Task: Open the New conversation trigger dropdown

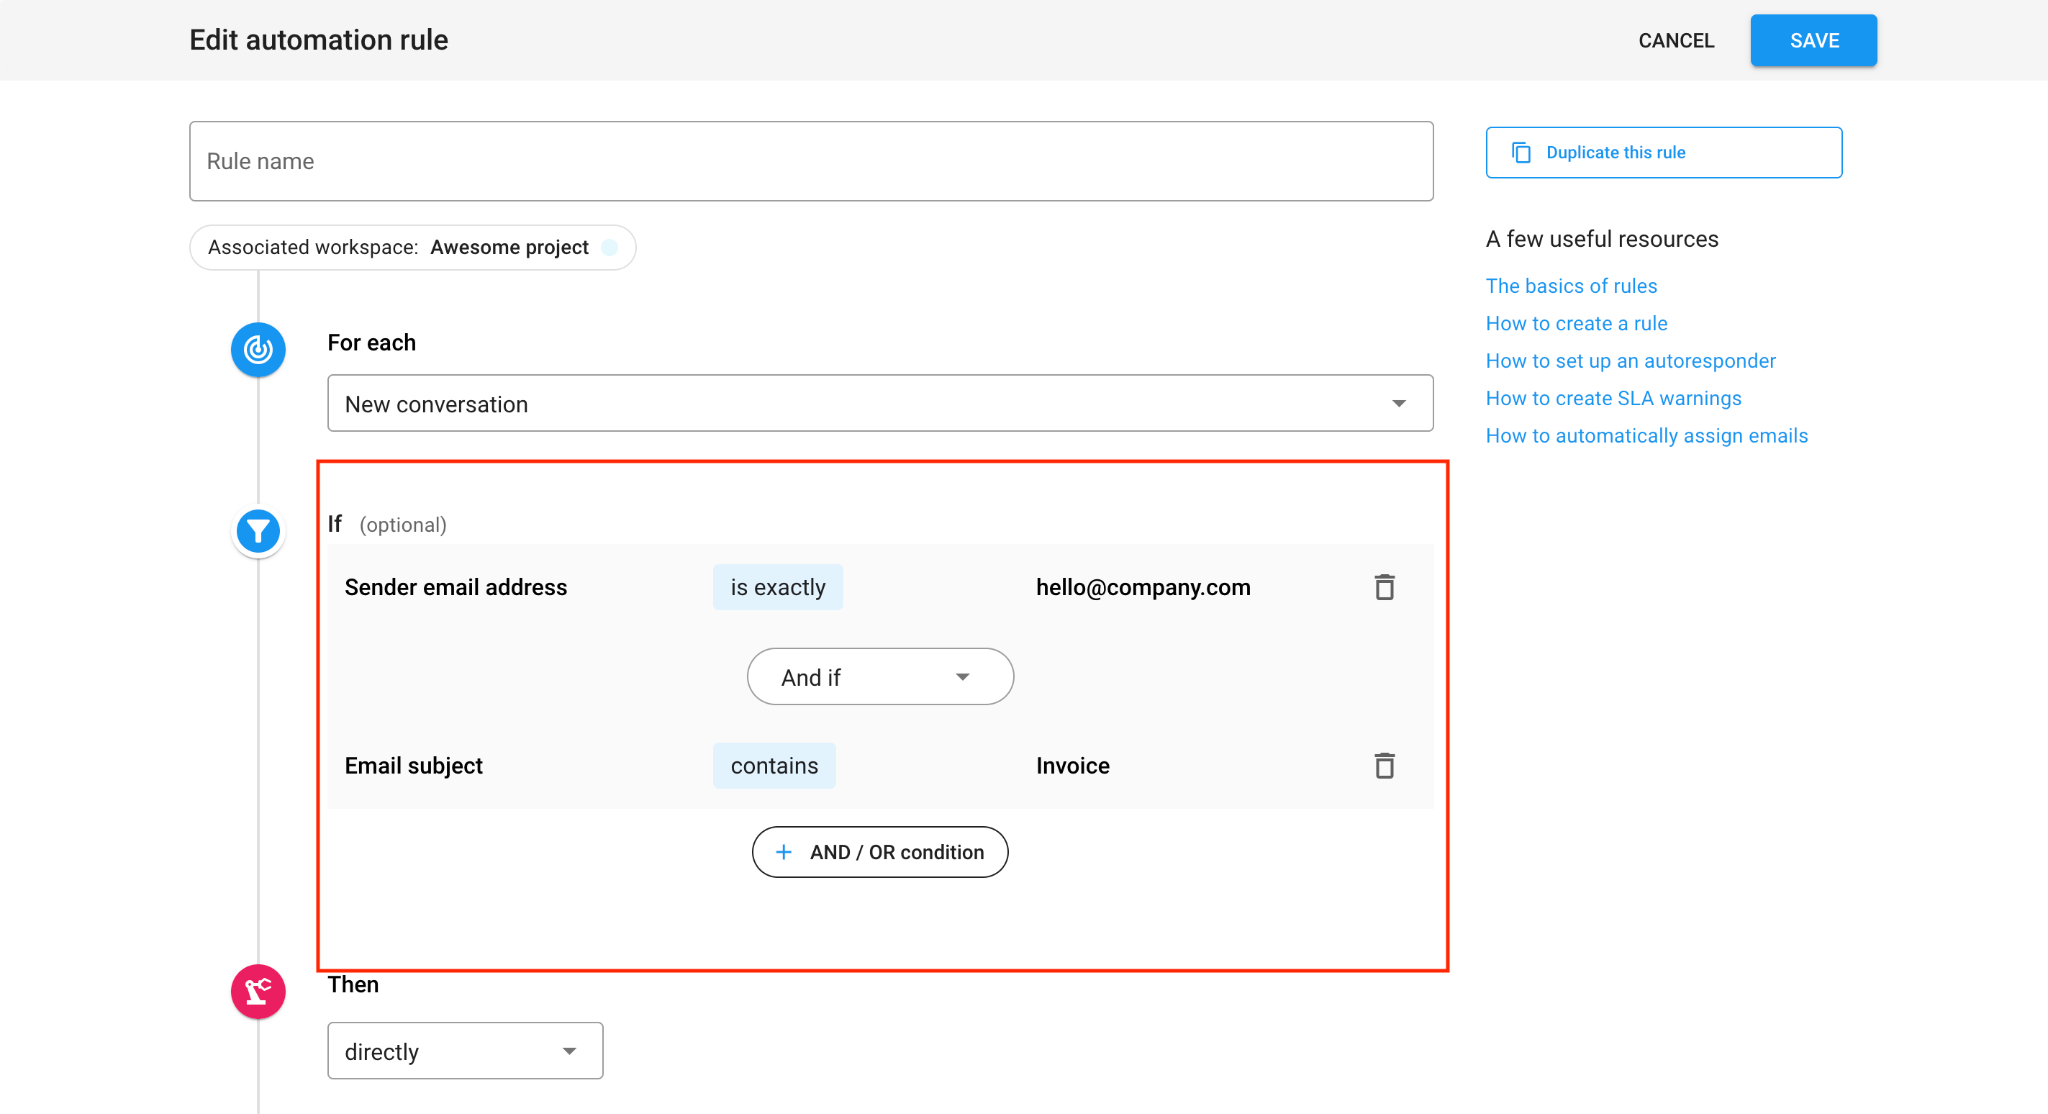Action: click(x=880, y=403)
